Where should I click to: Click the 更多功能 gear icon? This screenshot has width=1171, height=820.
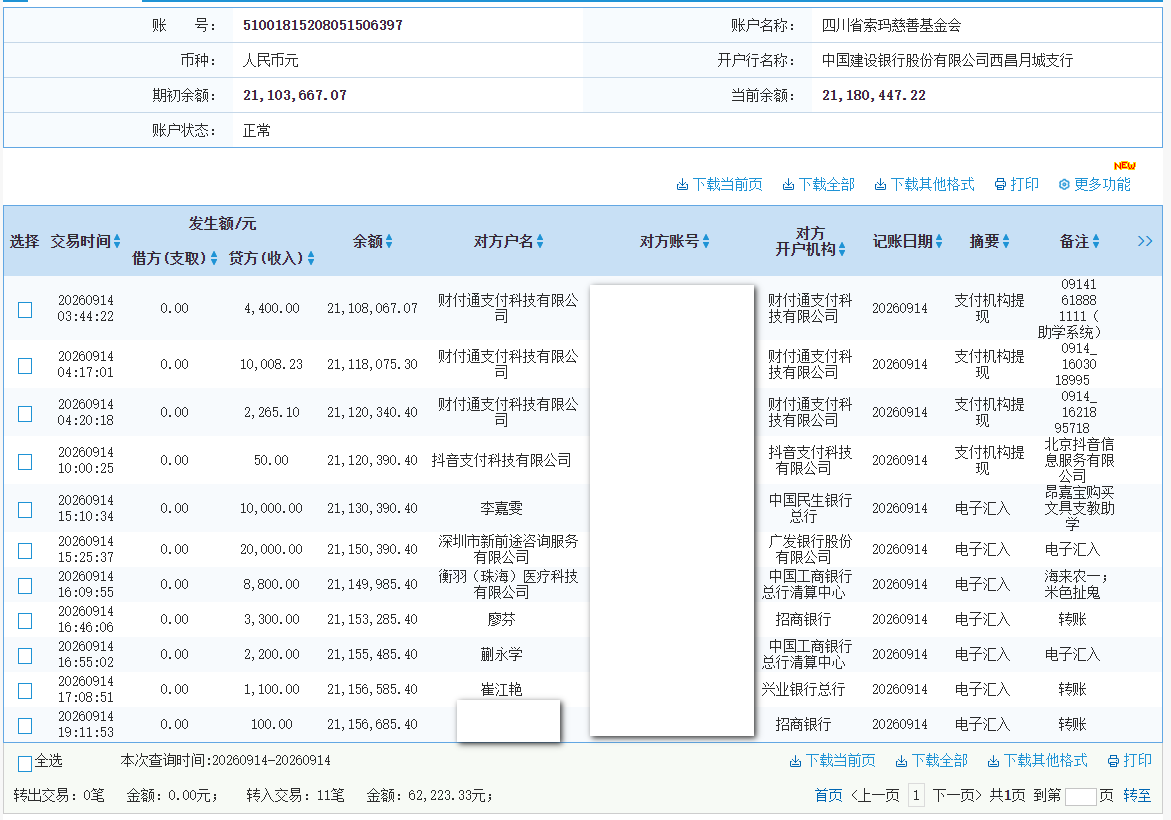(x=1064, y=184)
